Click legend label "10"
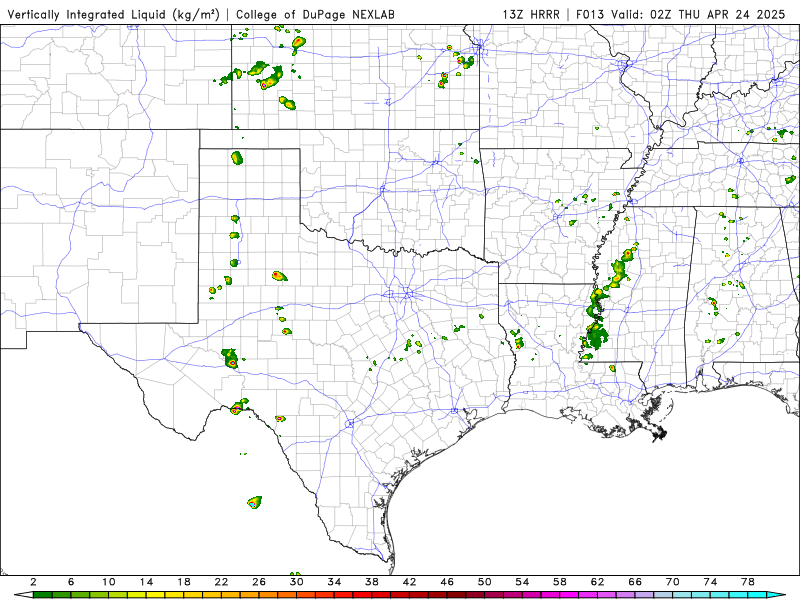 pyautogui.click(x=109, y=582)
